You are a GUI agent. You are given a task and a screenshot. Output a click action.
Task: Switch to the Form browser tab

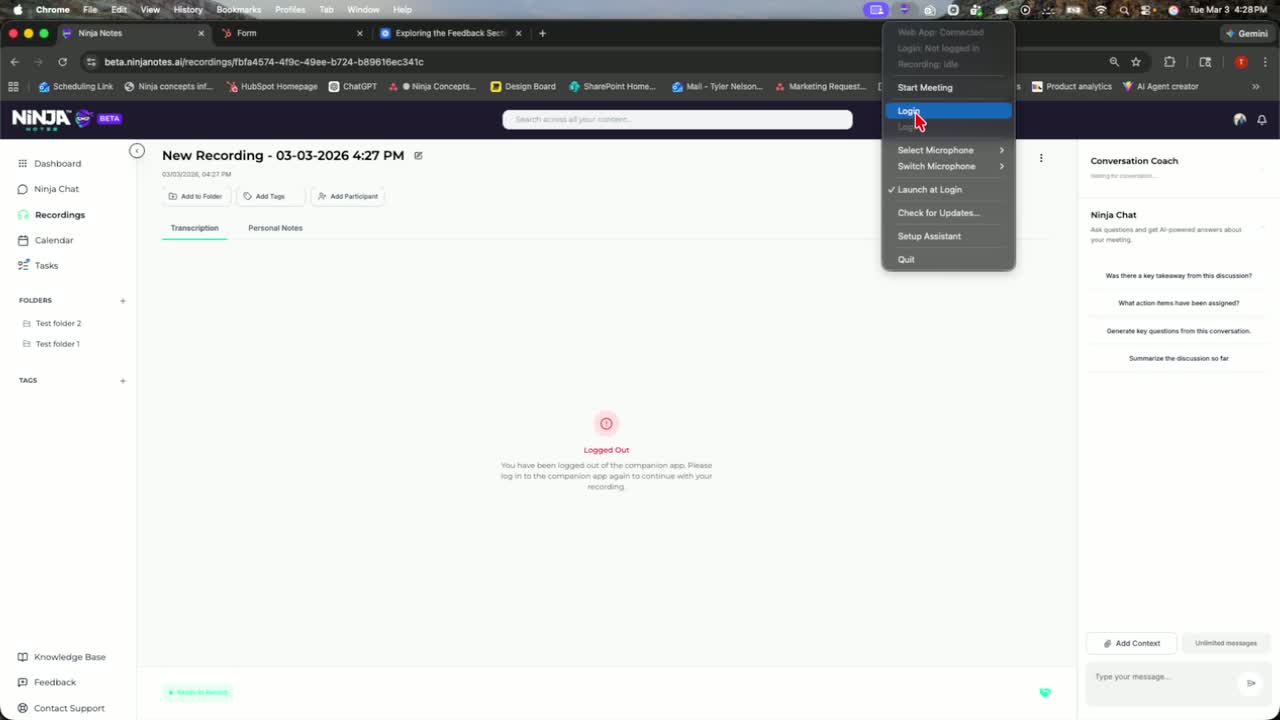(x=290, y=33)
